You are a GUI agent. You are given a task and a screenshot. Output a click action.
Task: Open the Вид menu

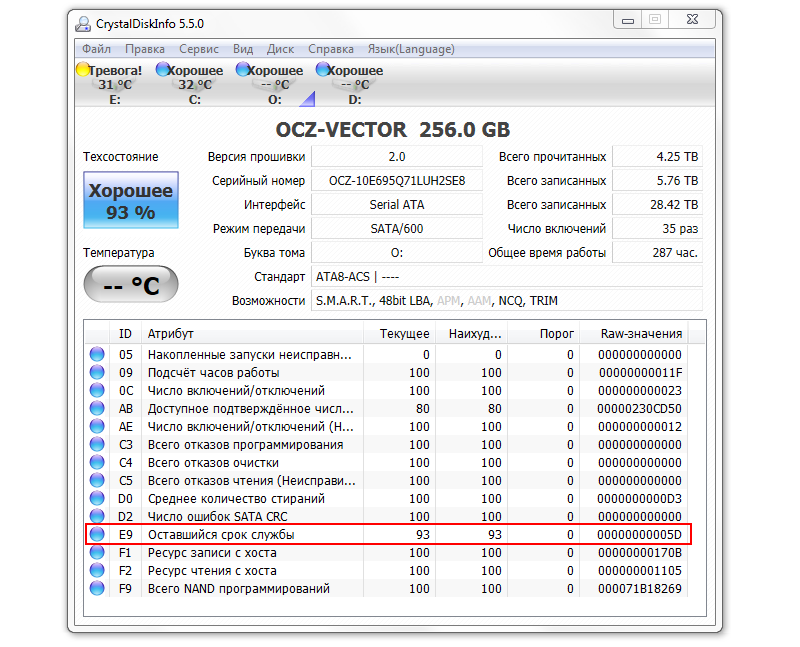243,49
